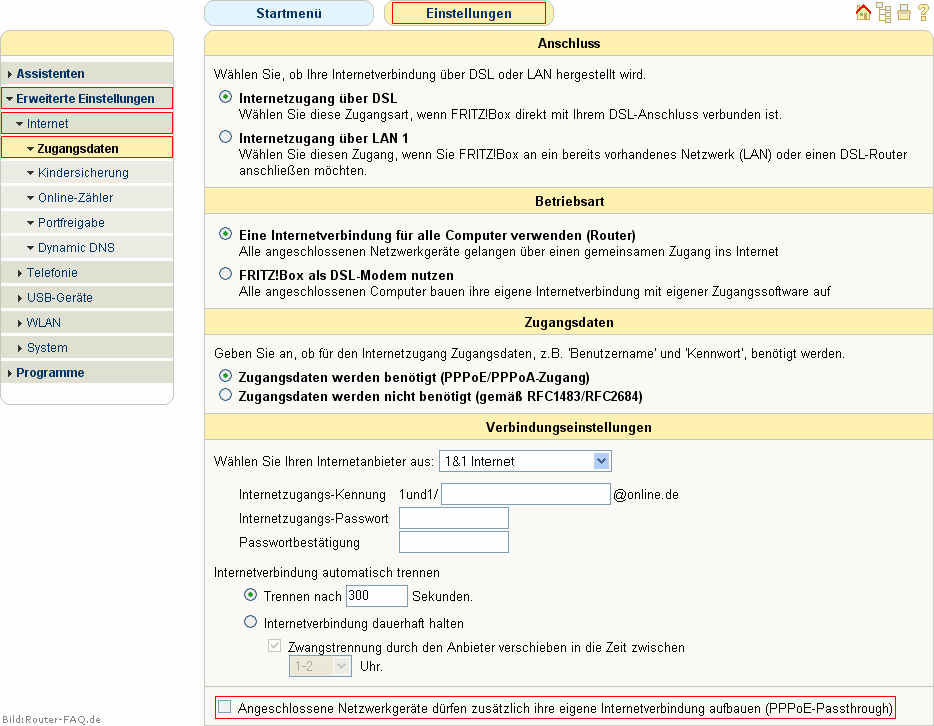Click the printer icon
This screenshot has height=726, width=934.
pos(904,13)
